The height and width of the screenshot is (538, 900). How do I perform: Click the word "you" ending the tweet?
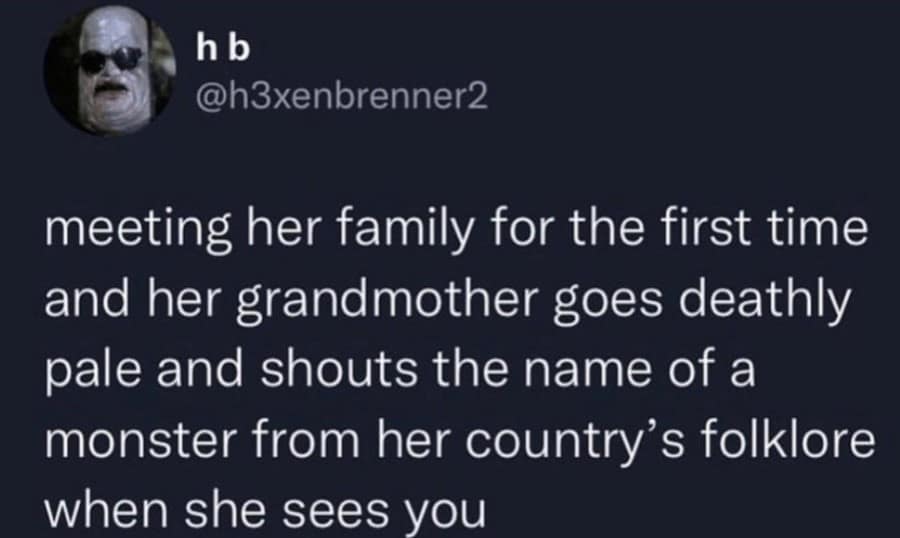click(442, 511)
